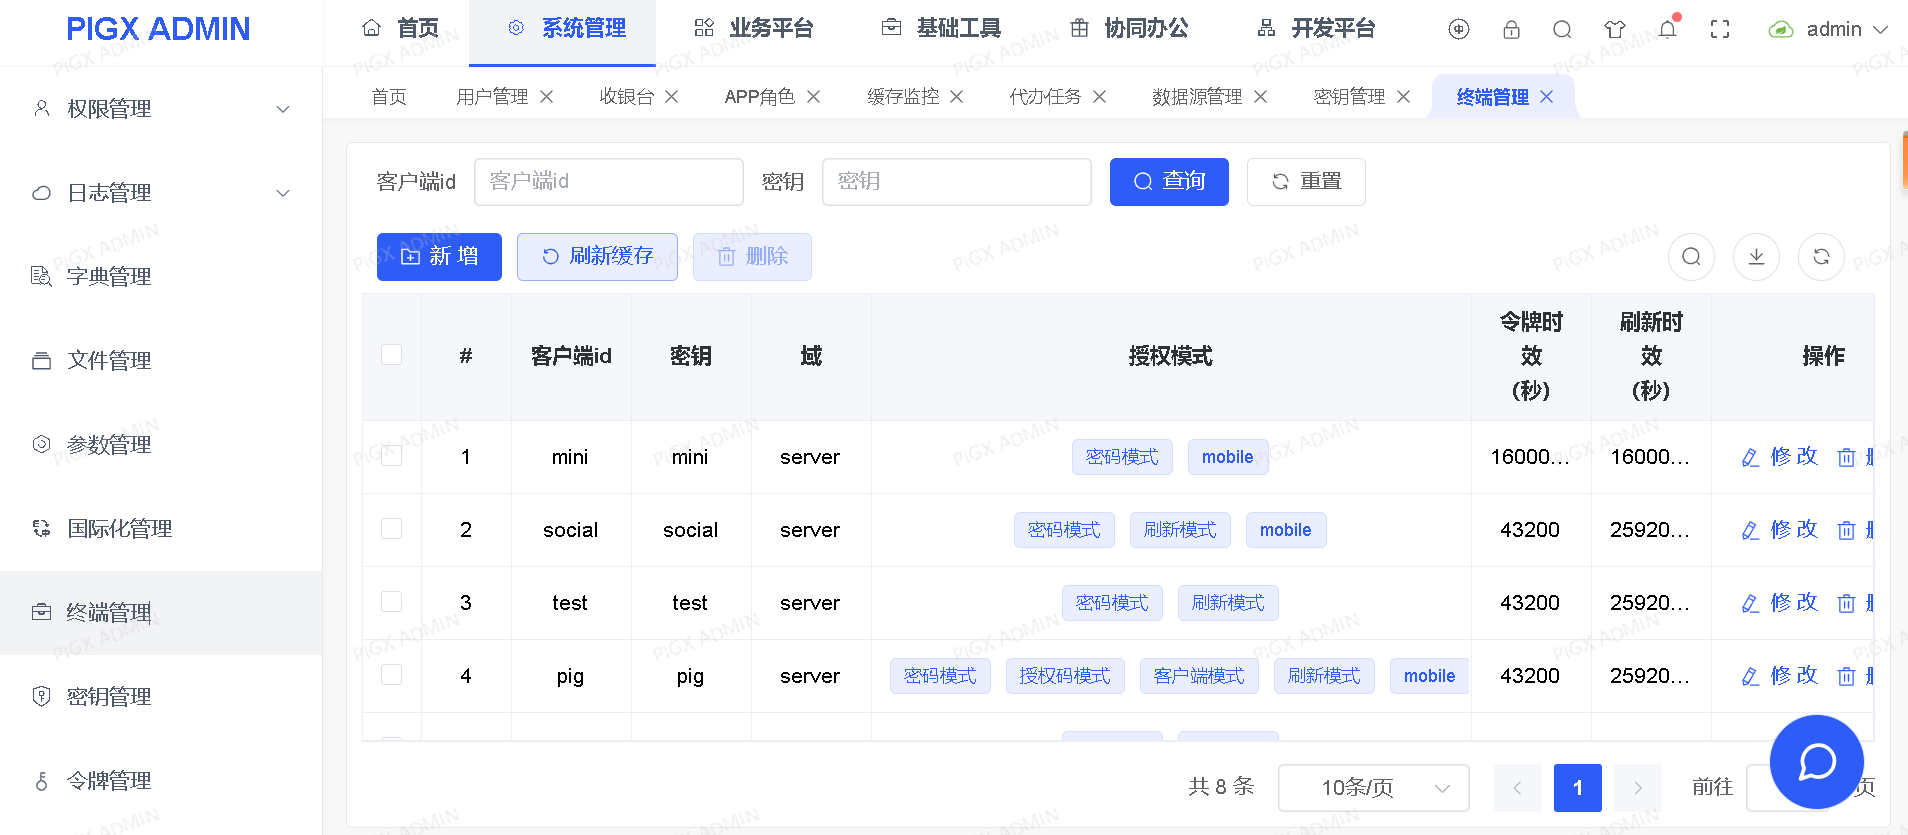This screenshot has width=1908, height=835.
Task: Click the delete trash icon for pig row
Action: [1846, 676]
